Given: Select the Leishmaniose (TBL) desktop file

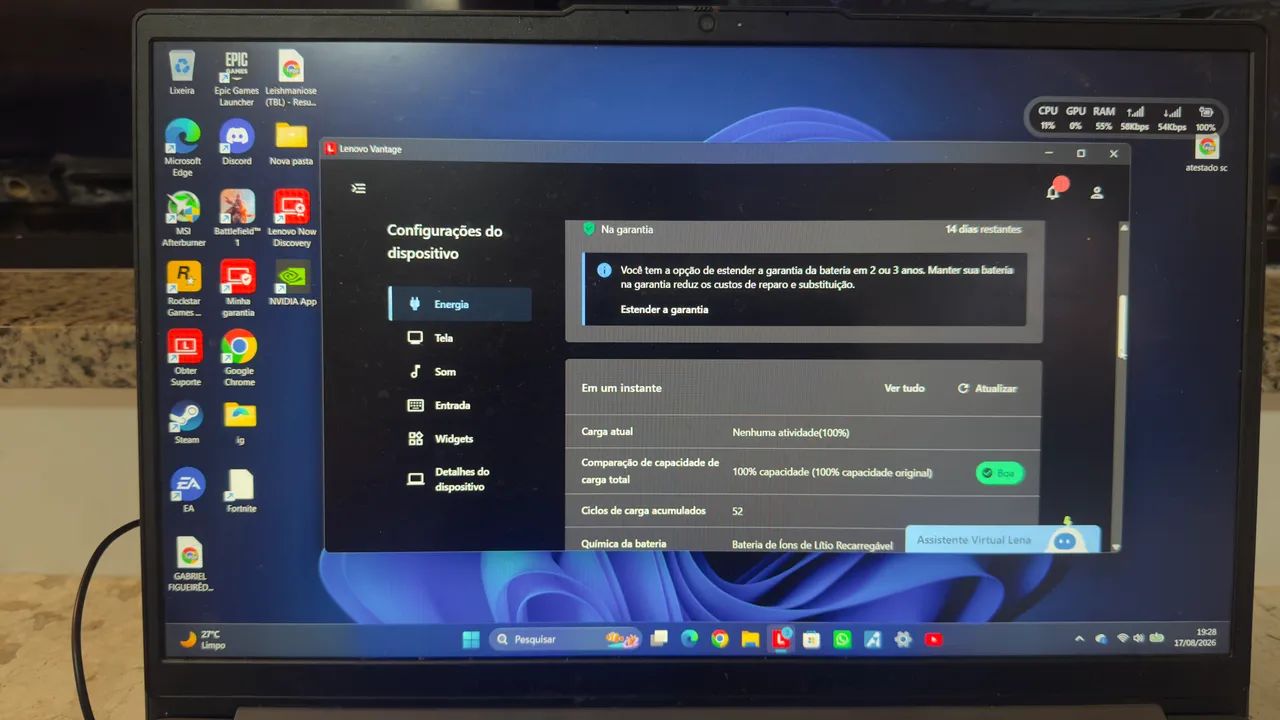Looking at the screenshot, I should tap(291, 78).
